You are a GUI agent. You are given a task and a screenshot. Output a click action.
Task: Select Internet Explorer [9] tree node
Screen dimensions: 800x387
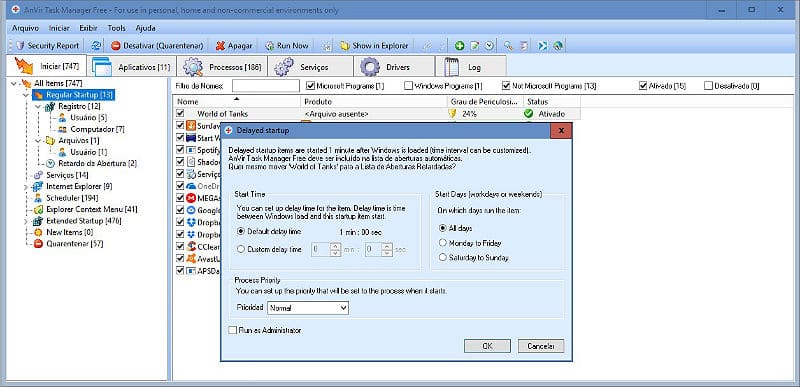(x=79, y=187)
